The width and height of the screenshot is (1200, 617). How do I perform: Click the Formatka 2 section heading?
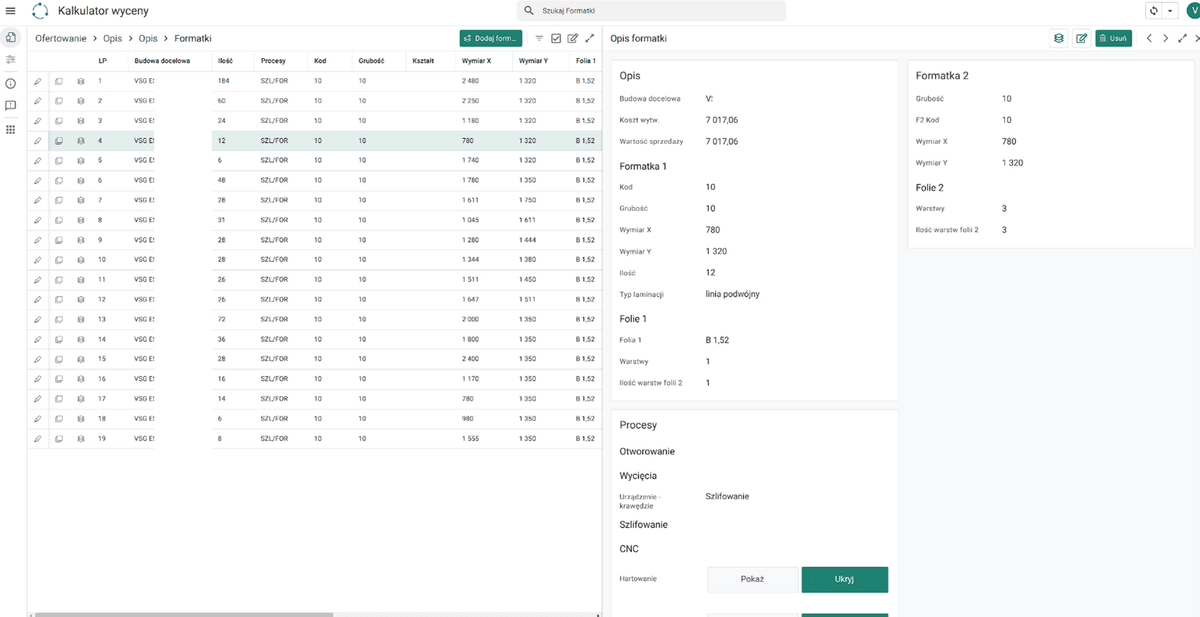point(942,75)
